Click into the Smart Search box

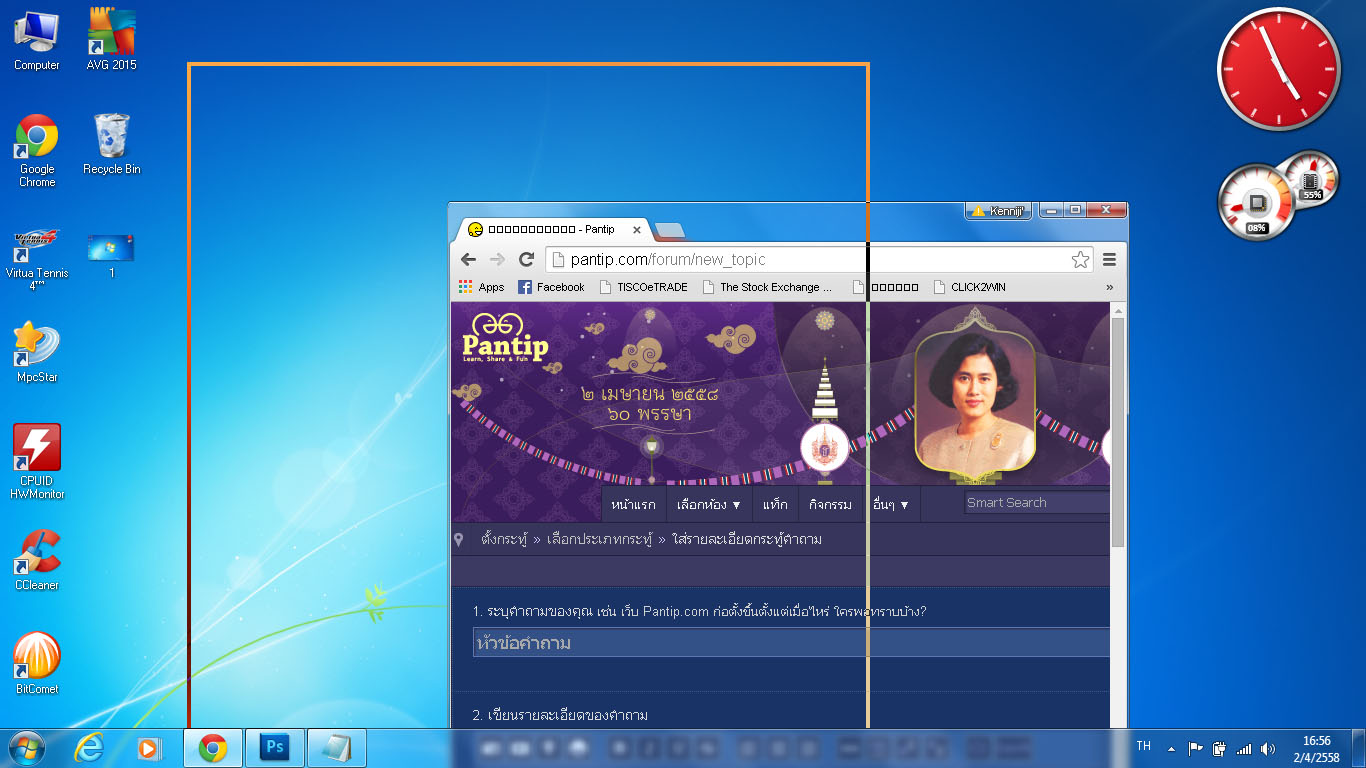(1037, 502)
